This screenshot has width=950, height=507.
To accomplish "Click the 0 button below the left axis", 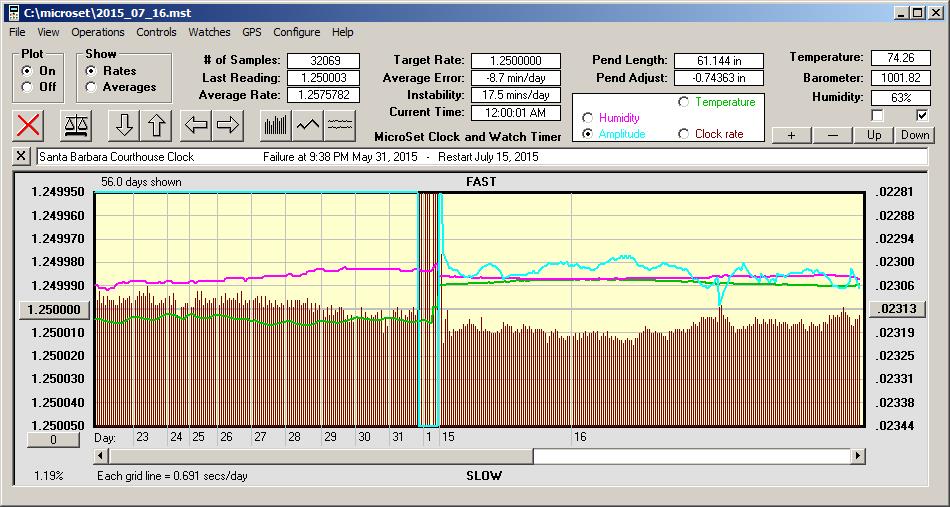I will coord(53,440).
